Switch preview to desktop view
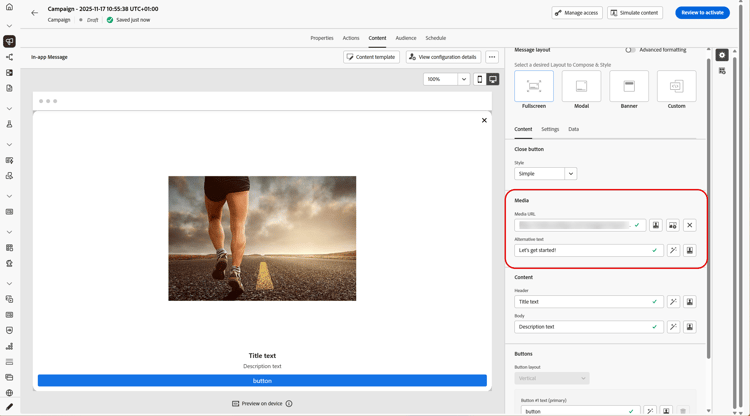 [493, 79]
